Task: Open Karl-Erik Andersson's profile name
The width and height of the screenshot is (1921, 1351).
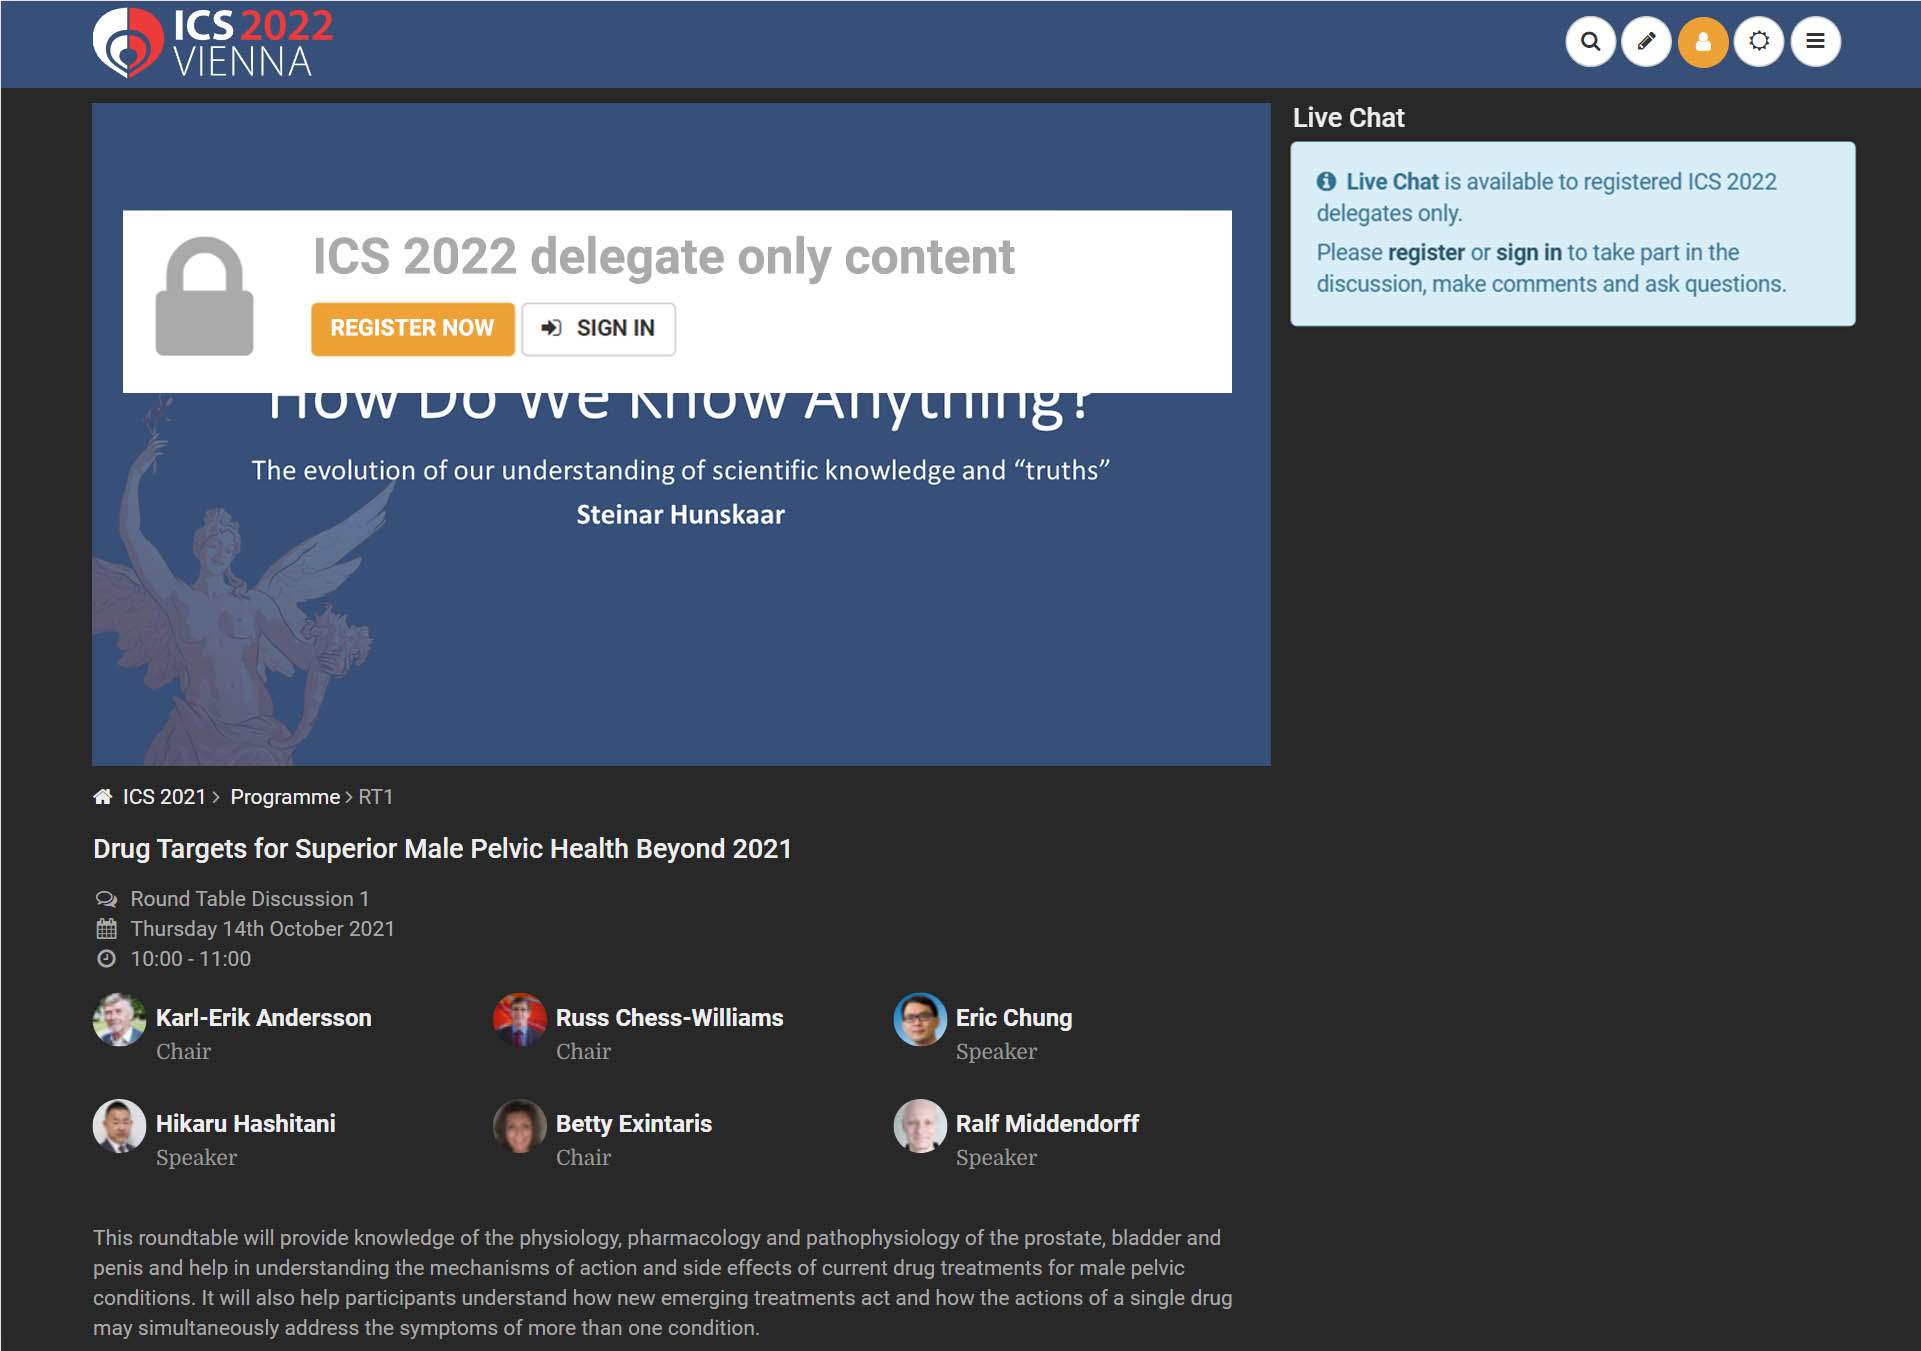Action: (264, 1018)
